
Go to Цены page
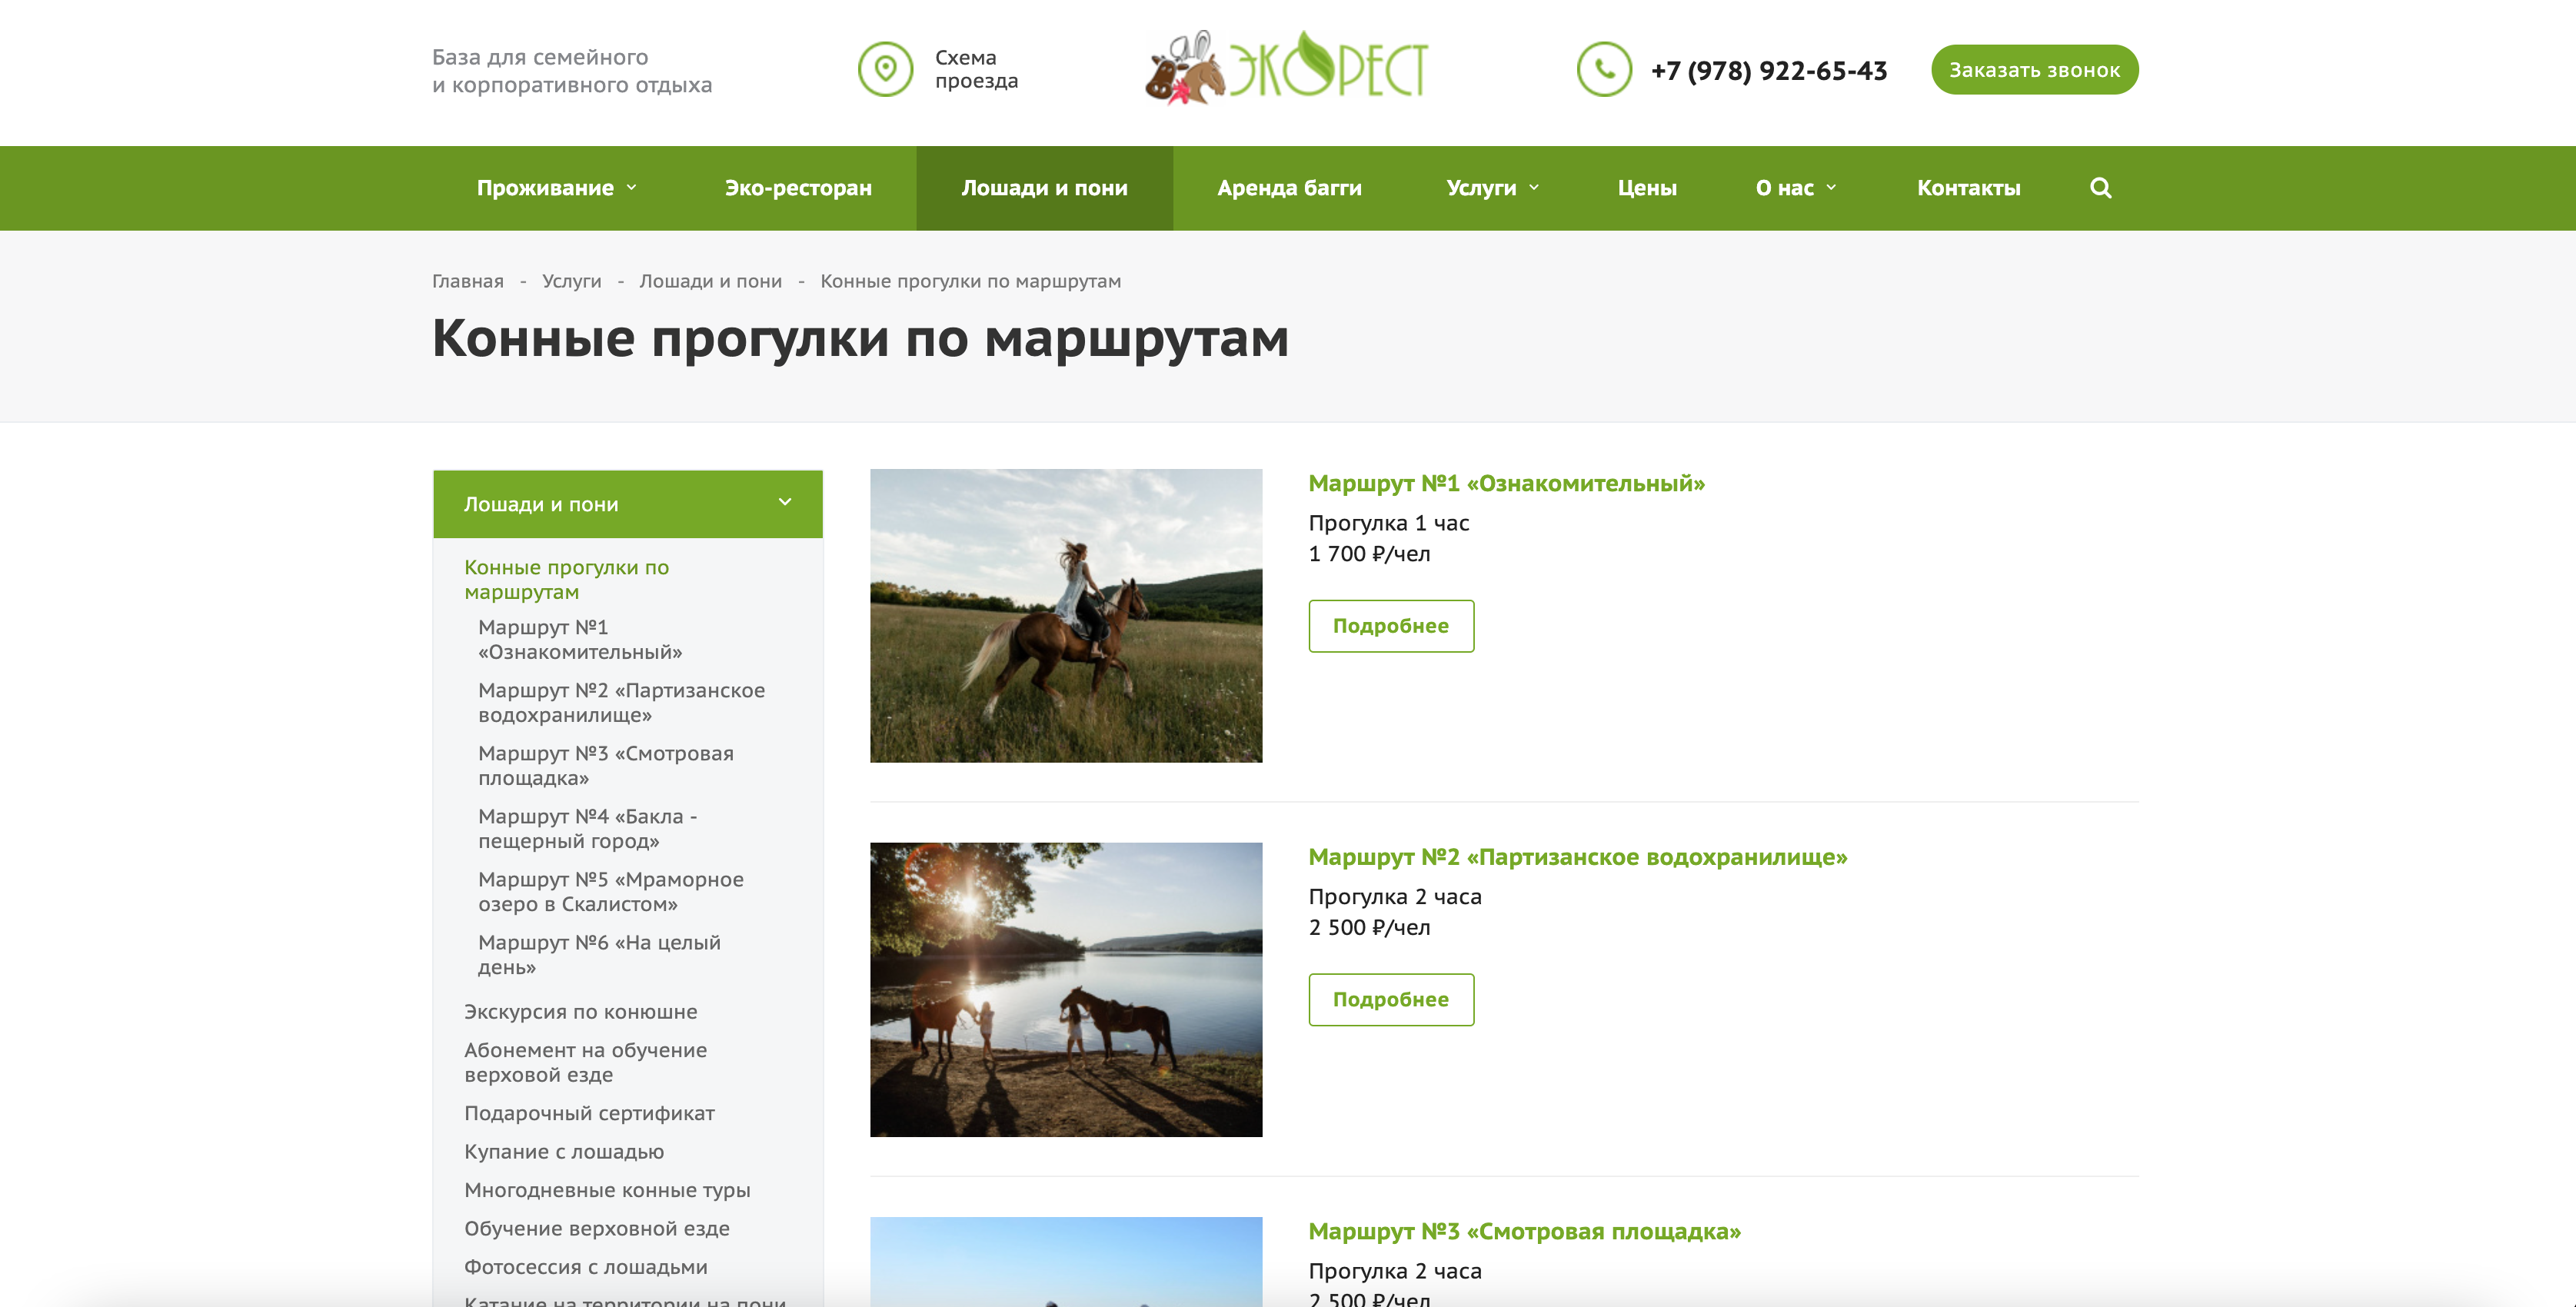point(1647,188)
